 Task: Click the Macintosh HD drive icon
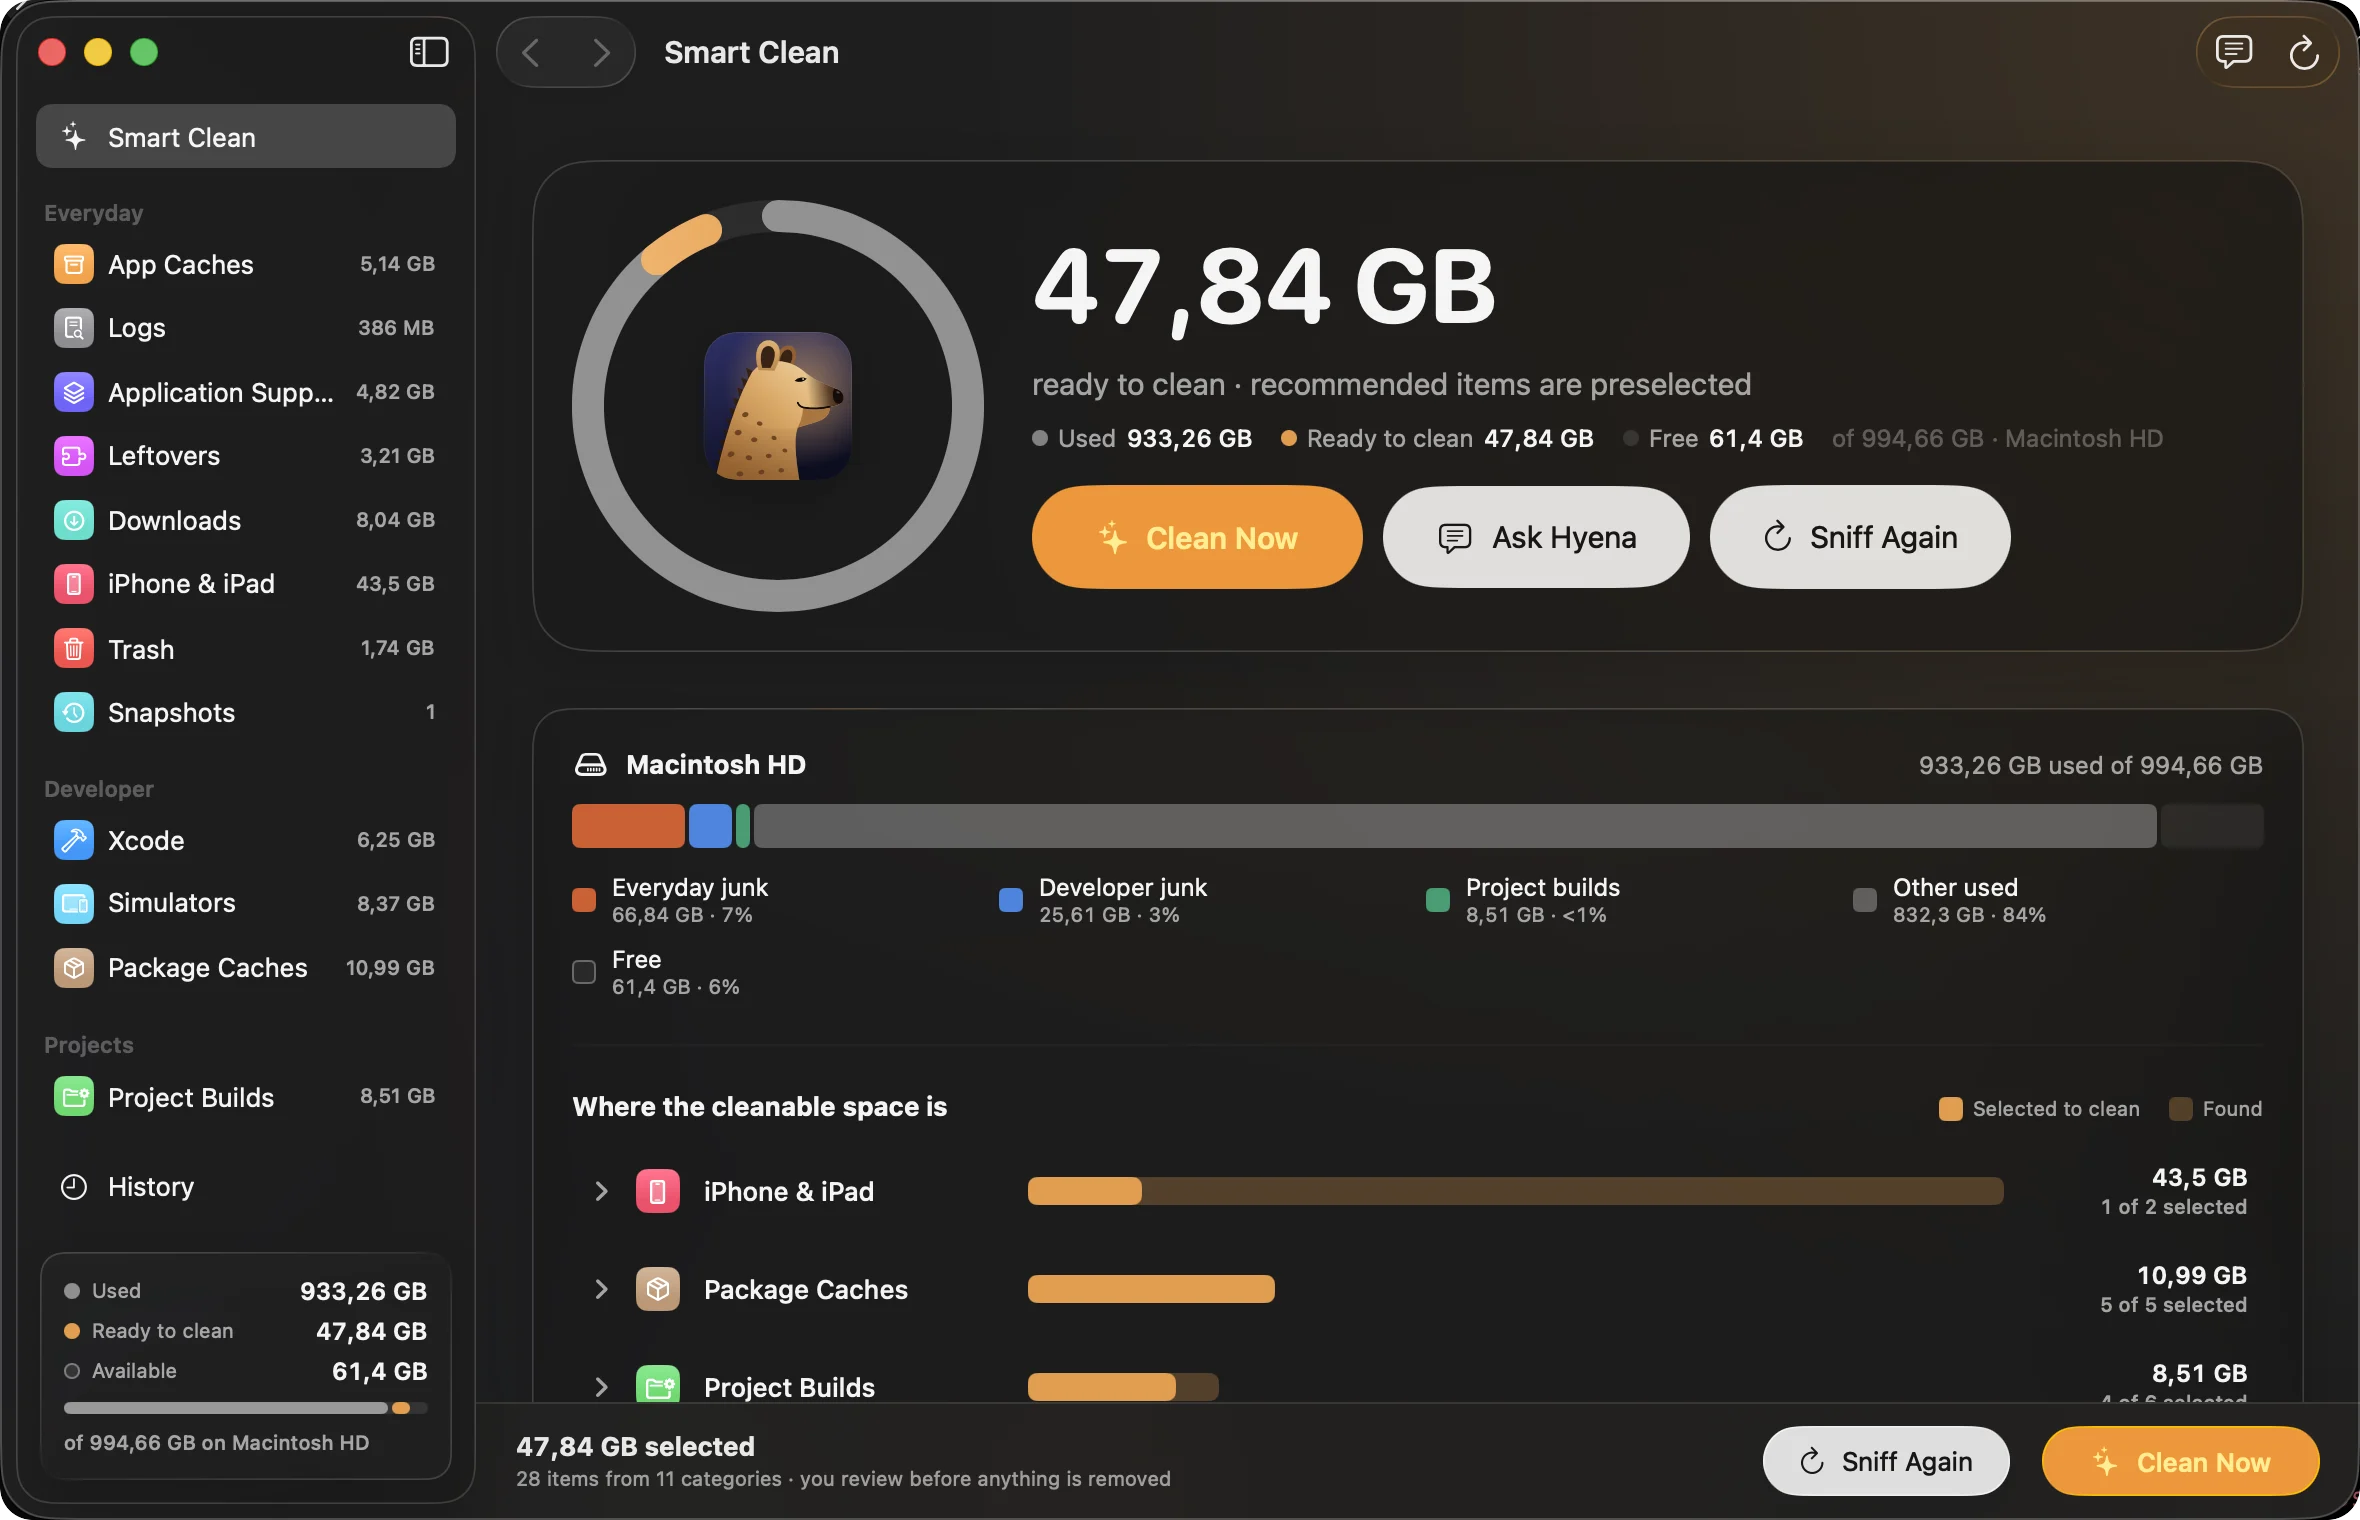591,765
